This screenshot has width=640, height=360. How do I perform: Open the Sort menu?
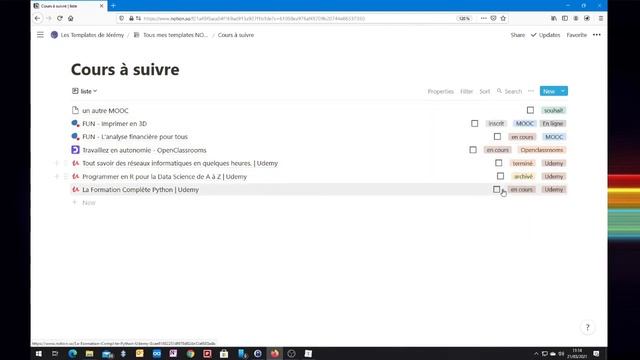coord(484,91)
